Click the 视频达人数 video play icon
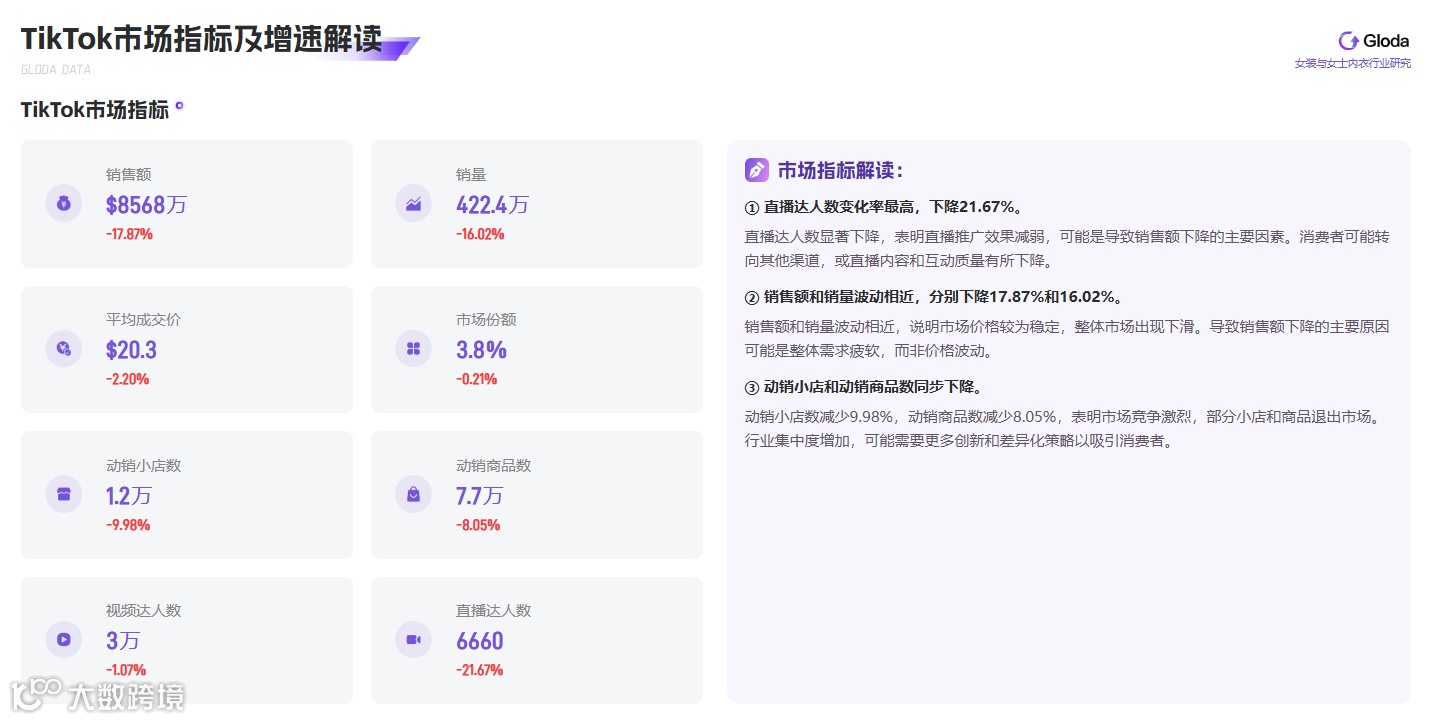 [63, 639]
